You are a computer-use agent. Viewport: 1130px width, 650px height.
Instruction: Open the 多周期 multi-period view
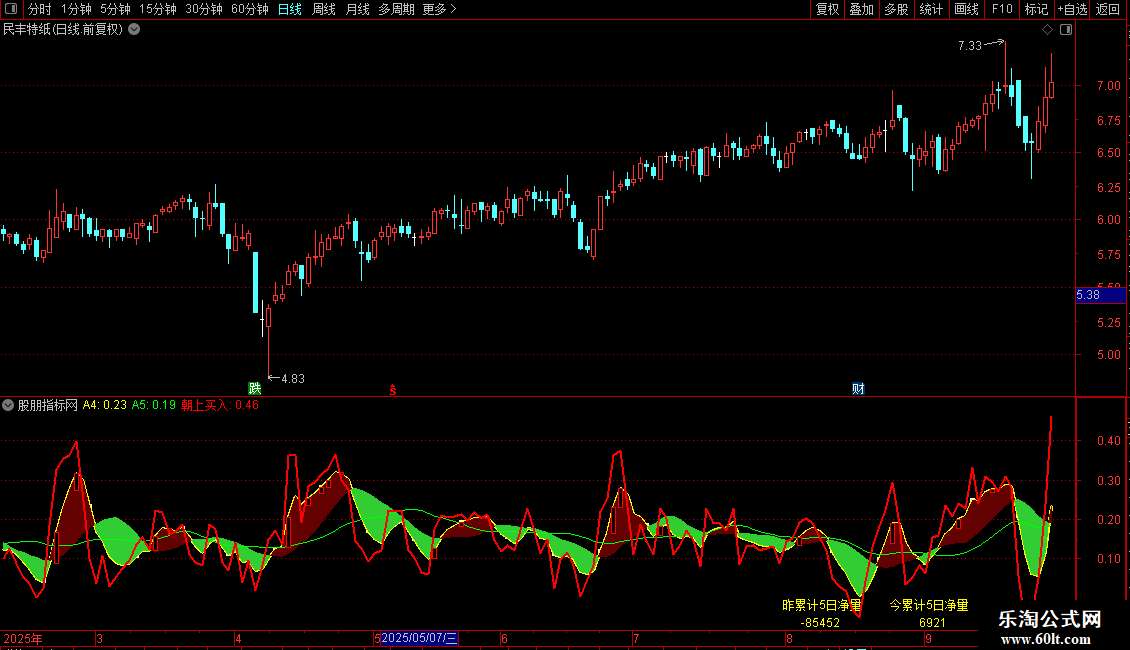click(x=396, y=9)
